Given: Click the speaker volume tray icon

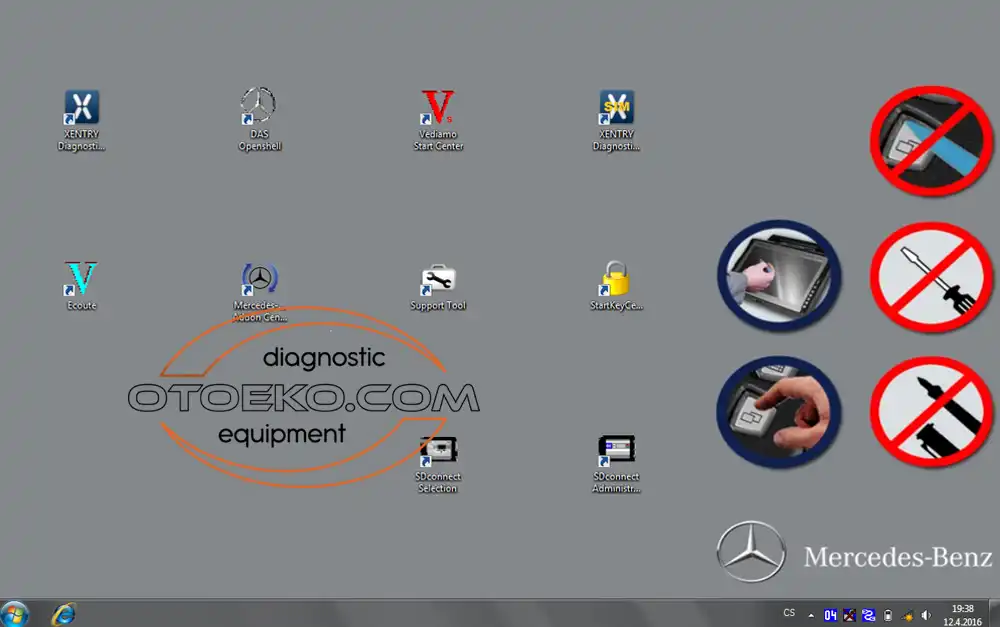Looking at the screenshot, I should point(926,615).
